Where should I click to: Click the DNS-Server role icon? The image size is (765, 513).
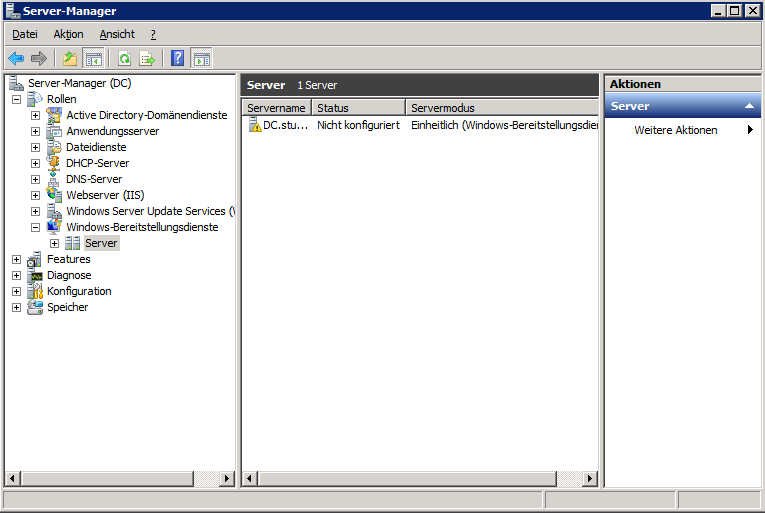pyautogui.click(x=54, y=179)
